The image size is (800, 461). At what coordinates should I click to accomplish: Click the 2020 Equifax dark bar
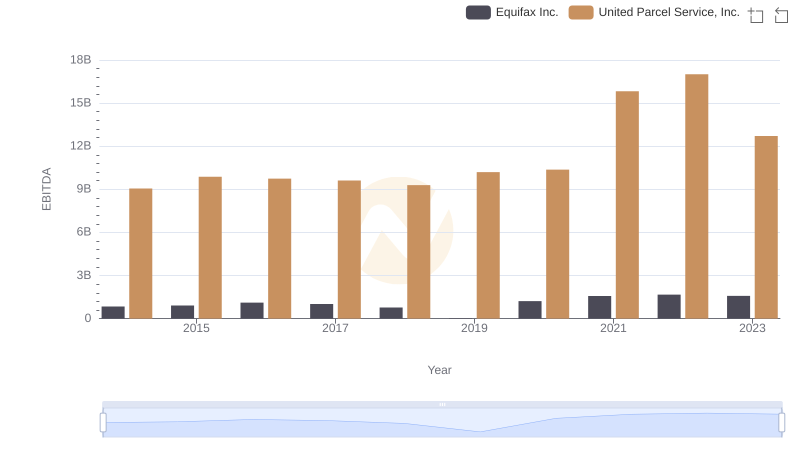[x=530, y=310]
